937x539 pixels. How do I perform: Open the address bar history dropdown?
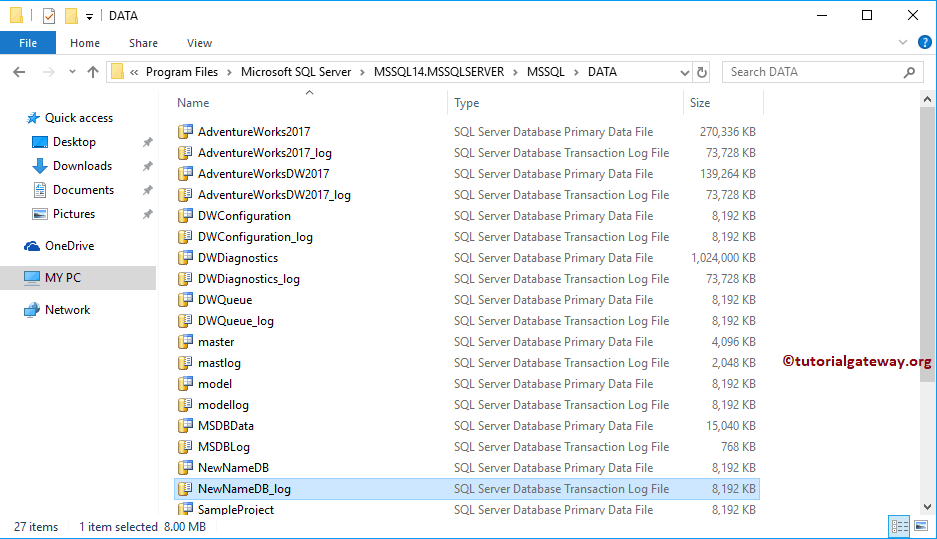[x=684, y=72]
